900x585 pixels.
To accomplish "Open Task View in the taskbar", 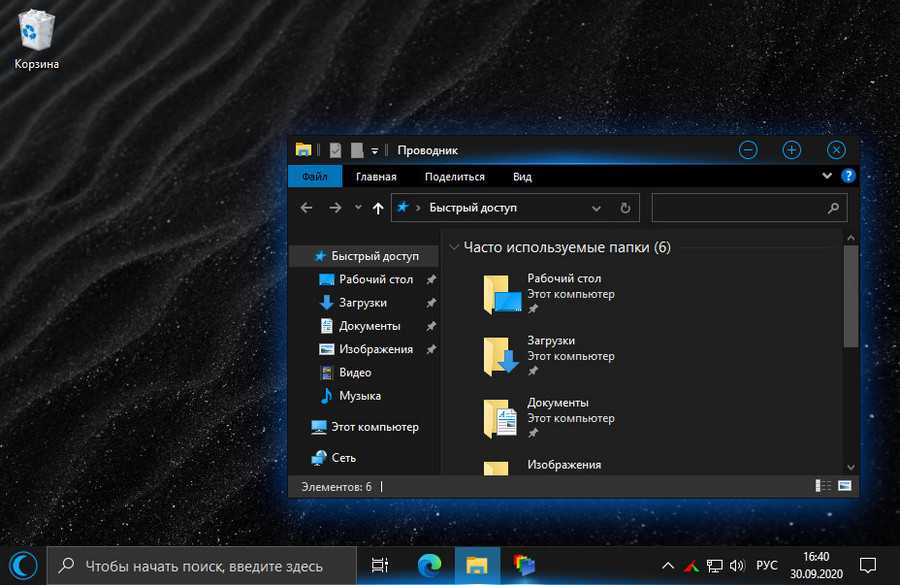I will point(380,565).
